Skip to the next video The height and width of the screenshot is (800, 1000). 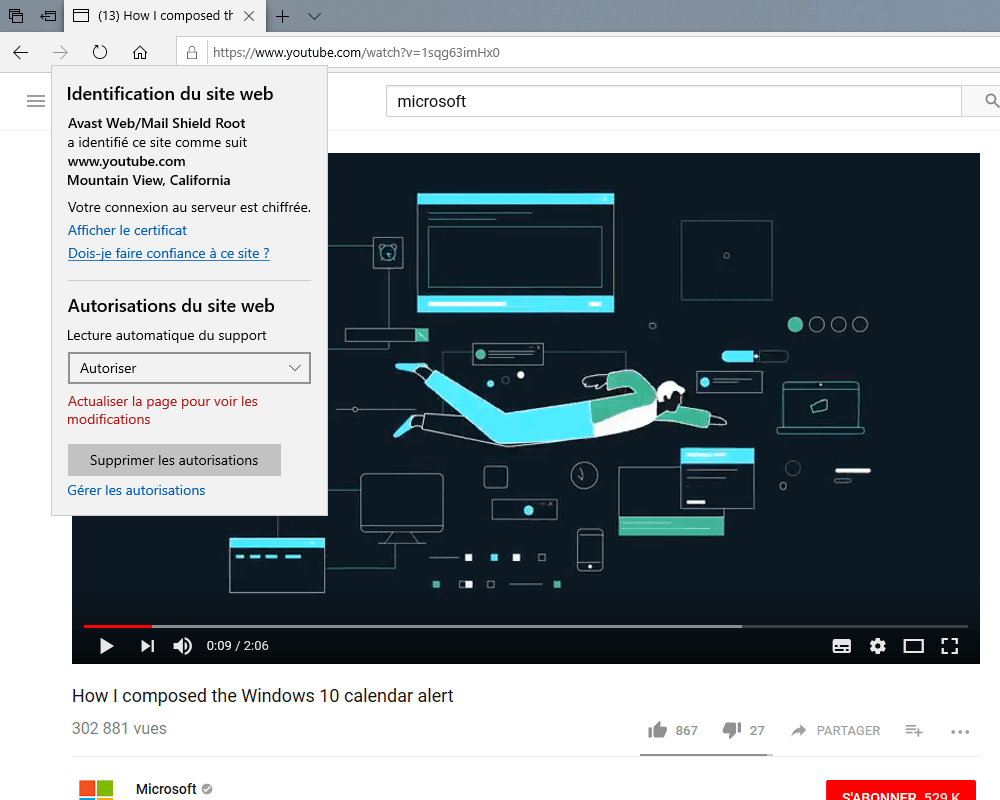pos(147,646)
